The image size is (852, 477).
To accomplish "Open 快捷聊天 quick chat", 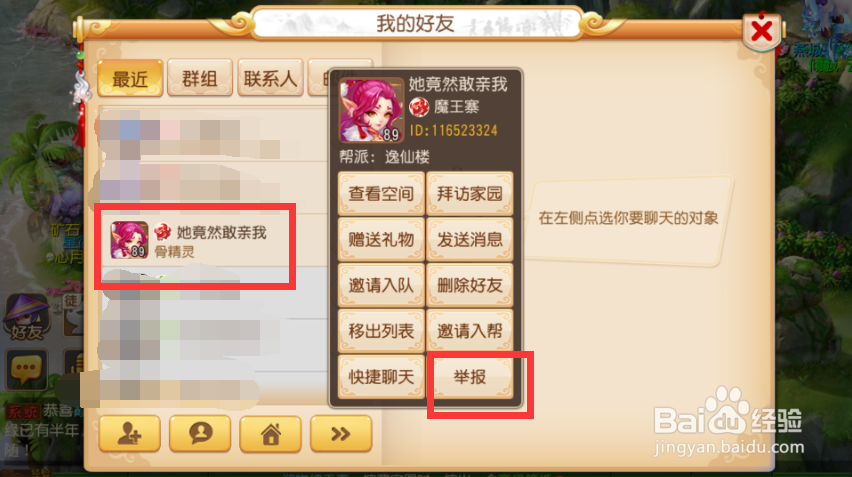I will (381, 376).
